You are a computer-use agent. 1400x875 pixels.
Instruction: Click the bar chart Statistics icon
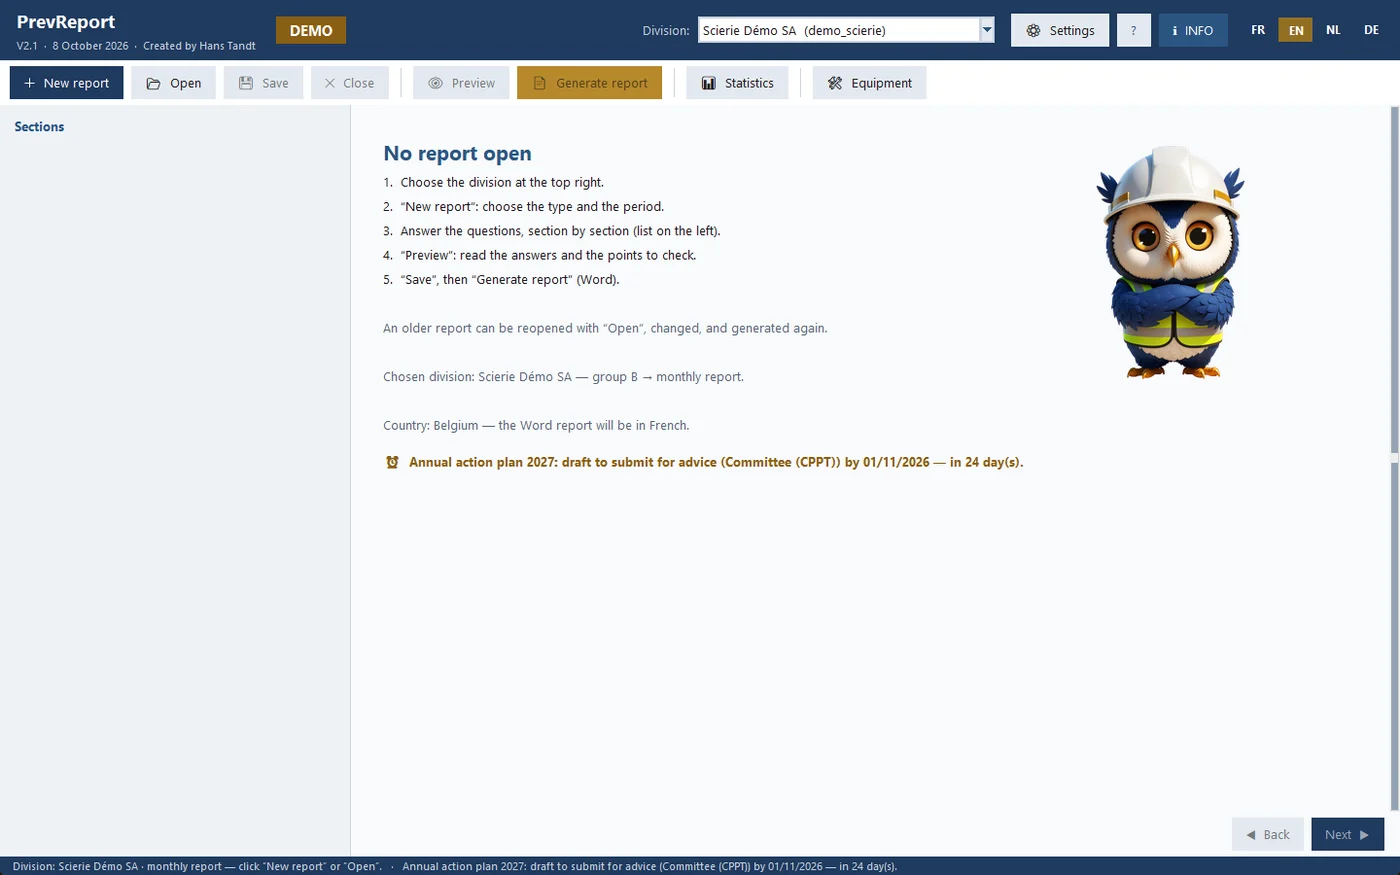coord(708,83)
